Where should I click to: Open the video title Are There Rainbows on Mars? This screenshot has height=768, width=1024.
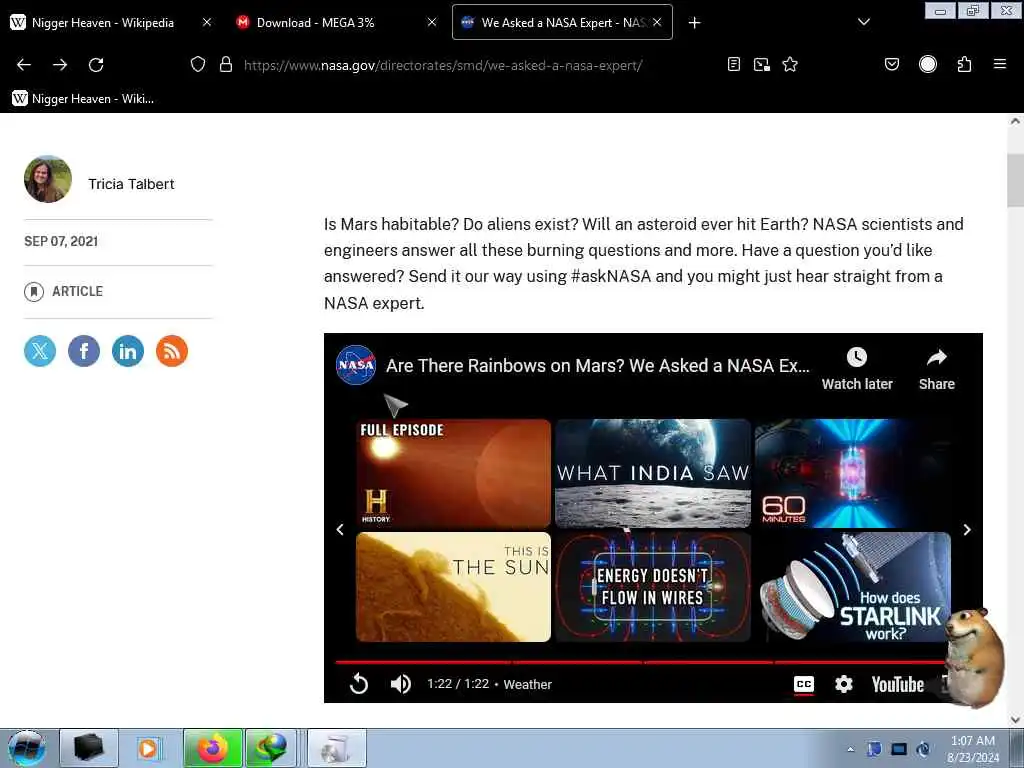(x=598, y=366)
